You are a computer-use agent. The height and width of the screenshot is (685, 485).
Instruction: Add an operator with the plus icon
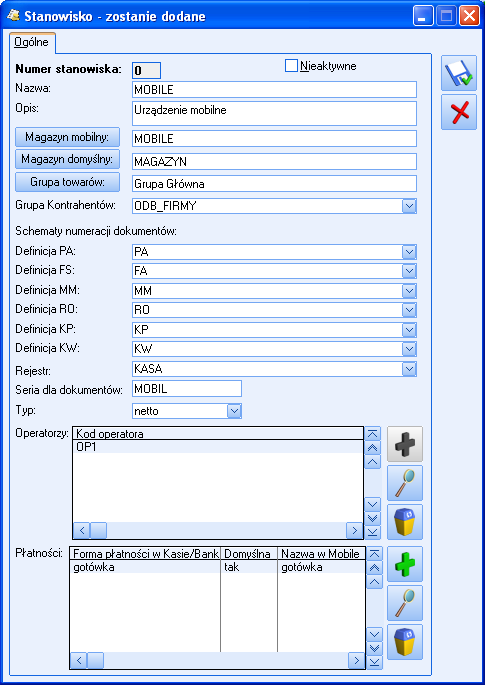tap(405, 444)
